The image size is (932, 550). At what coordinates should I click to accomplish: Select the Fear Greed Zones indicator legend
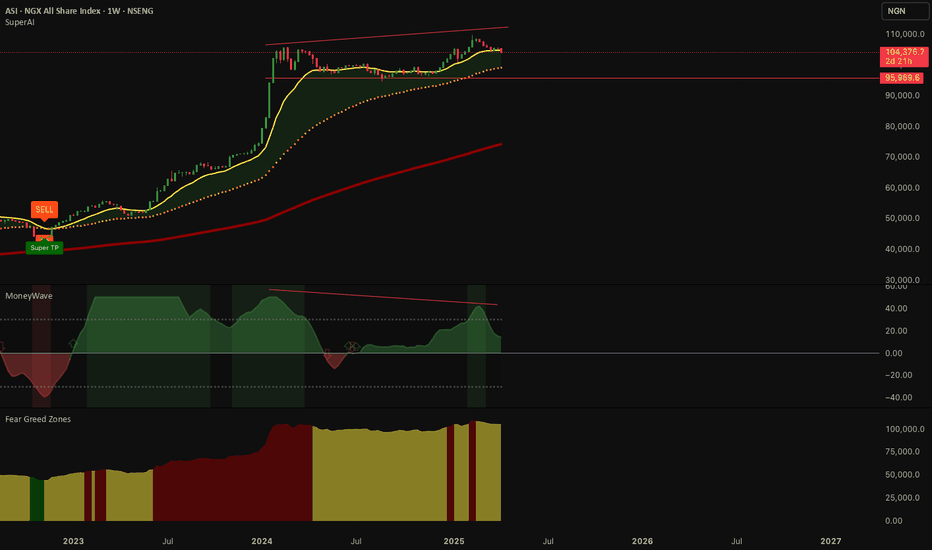click(x=38, y=419)
